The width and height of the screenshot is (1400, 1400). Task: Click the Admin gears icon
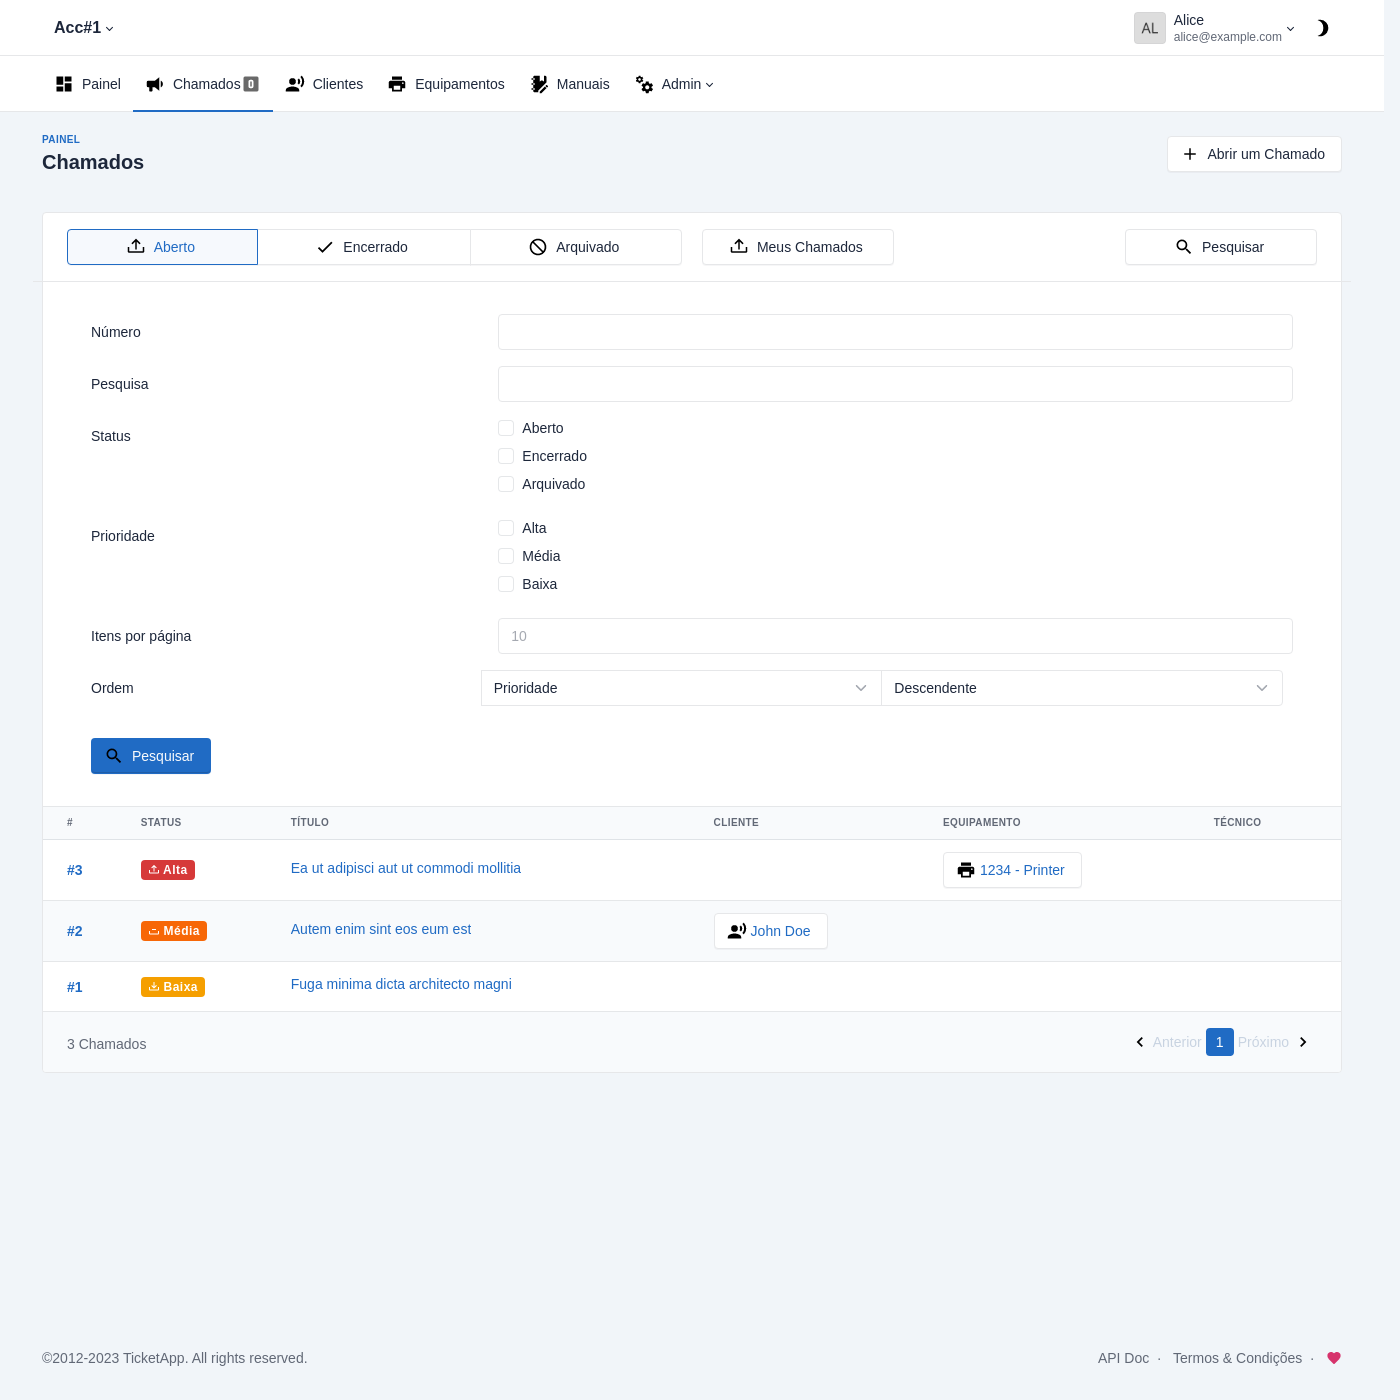(x=644, y=84)
